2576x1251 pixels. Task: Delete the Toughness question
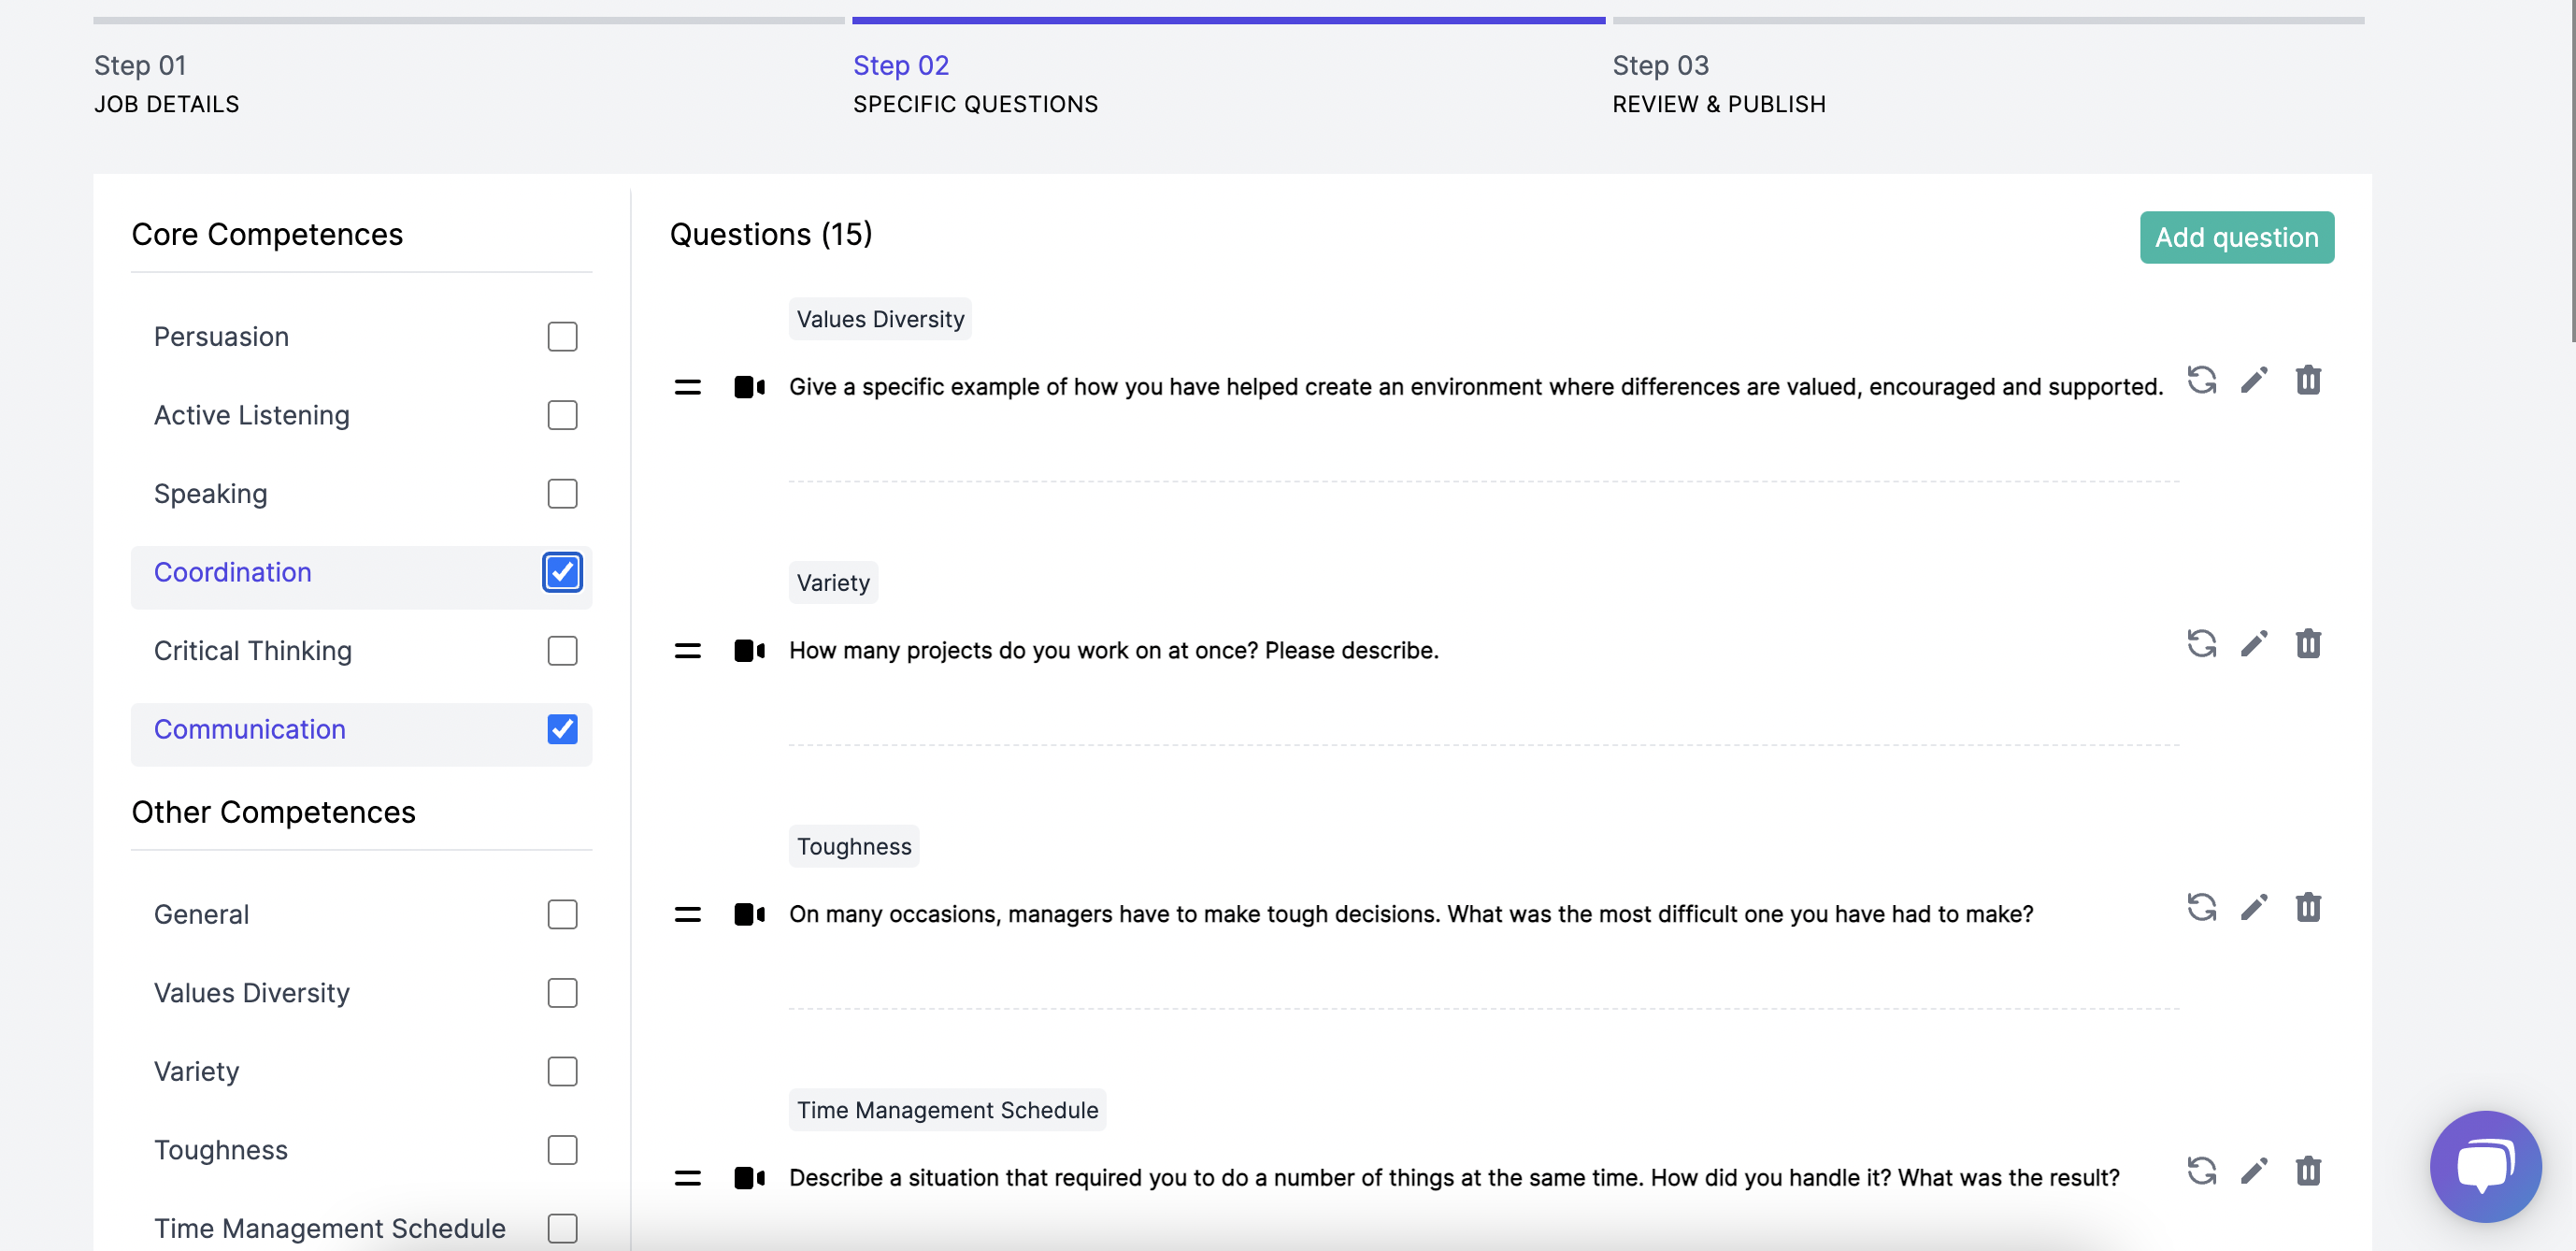(x=2308, y=908)
